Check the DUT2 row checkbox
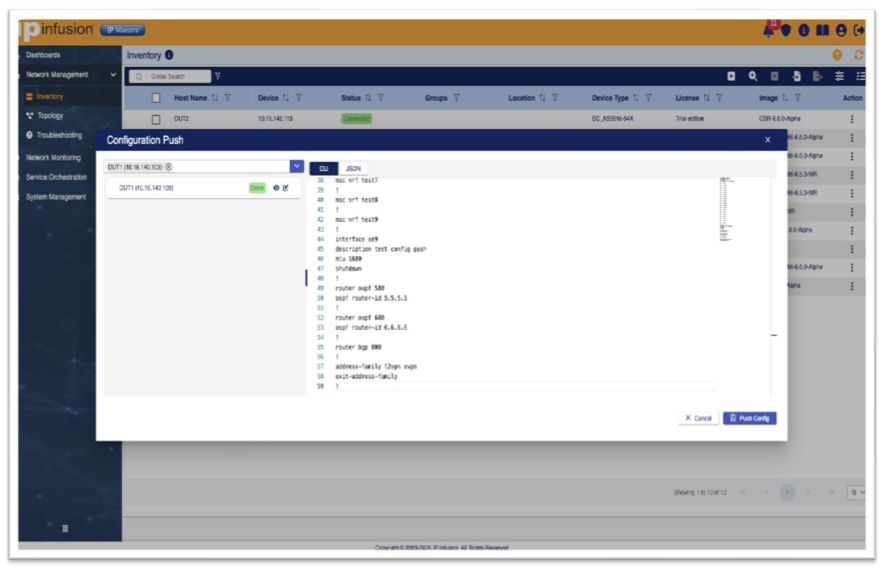Image resolution: width=888 pixels, height=576 pixels. (156, 119)
